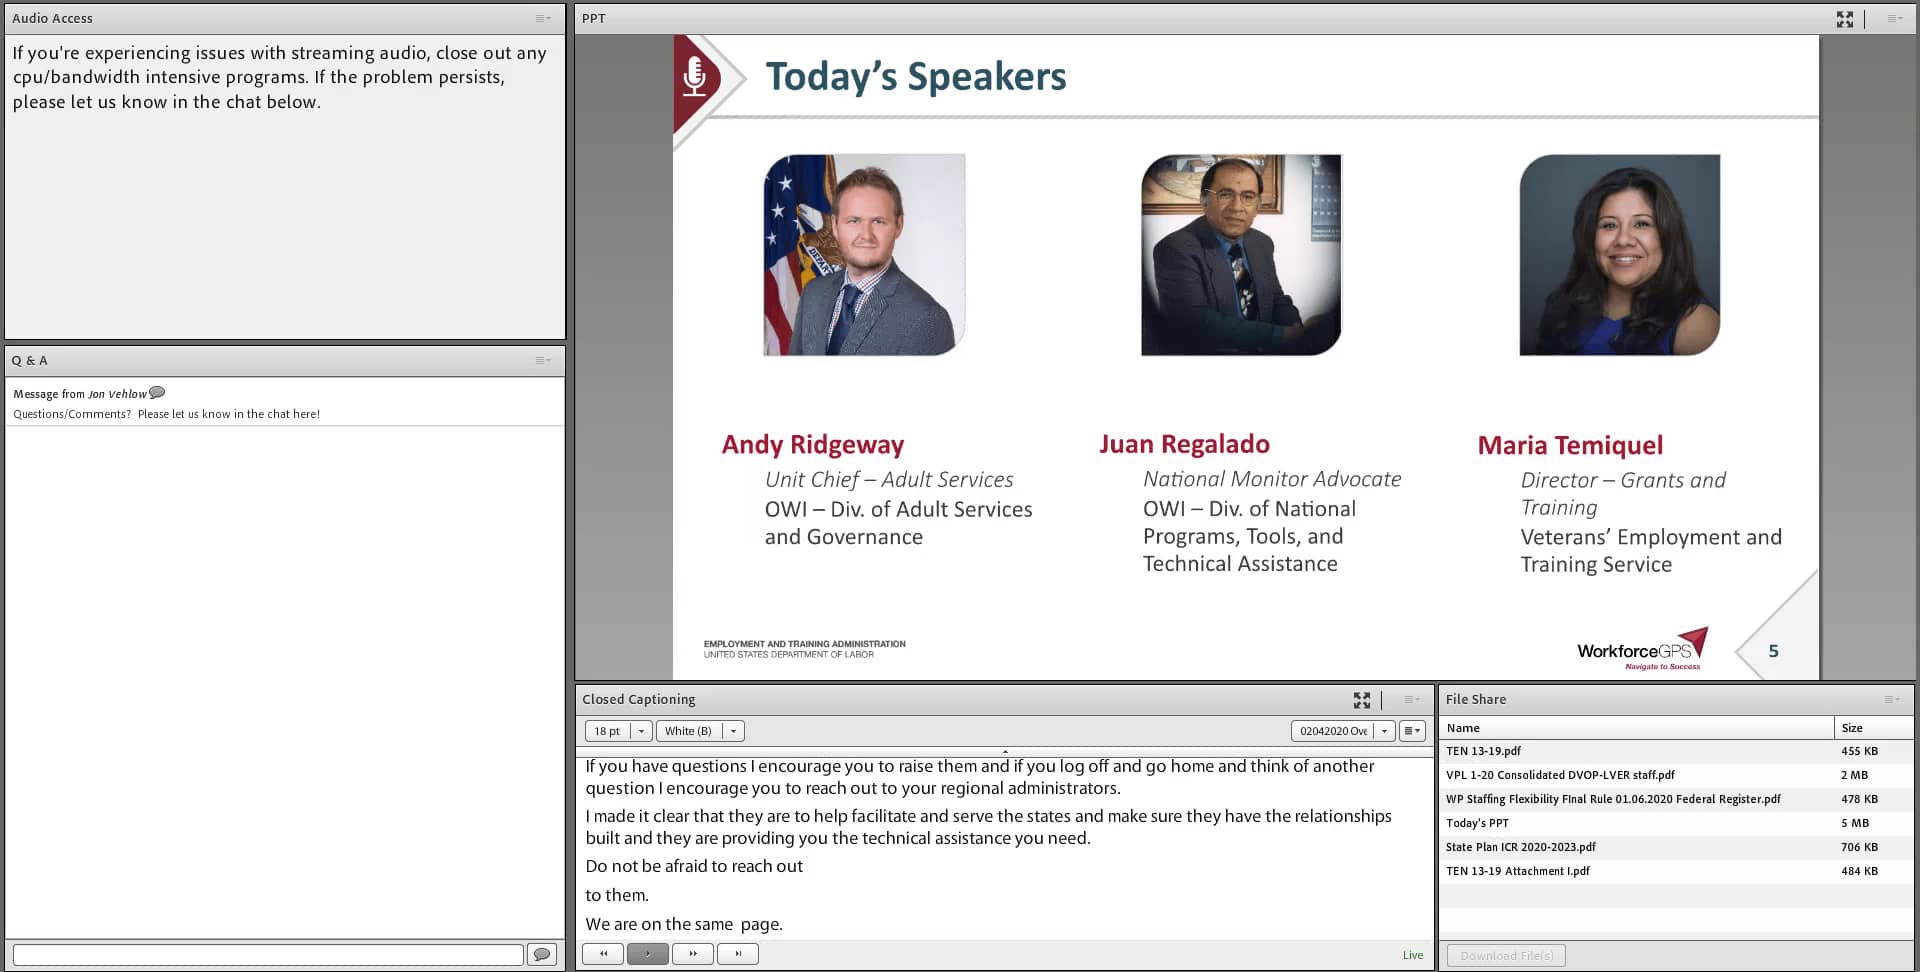Open the Audio Access pod menu

point(542,18)
